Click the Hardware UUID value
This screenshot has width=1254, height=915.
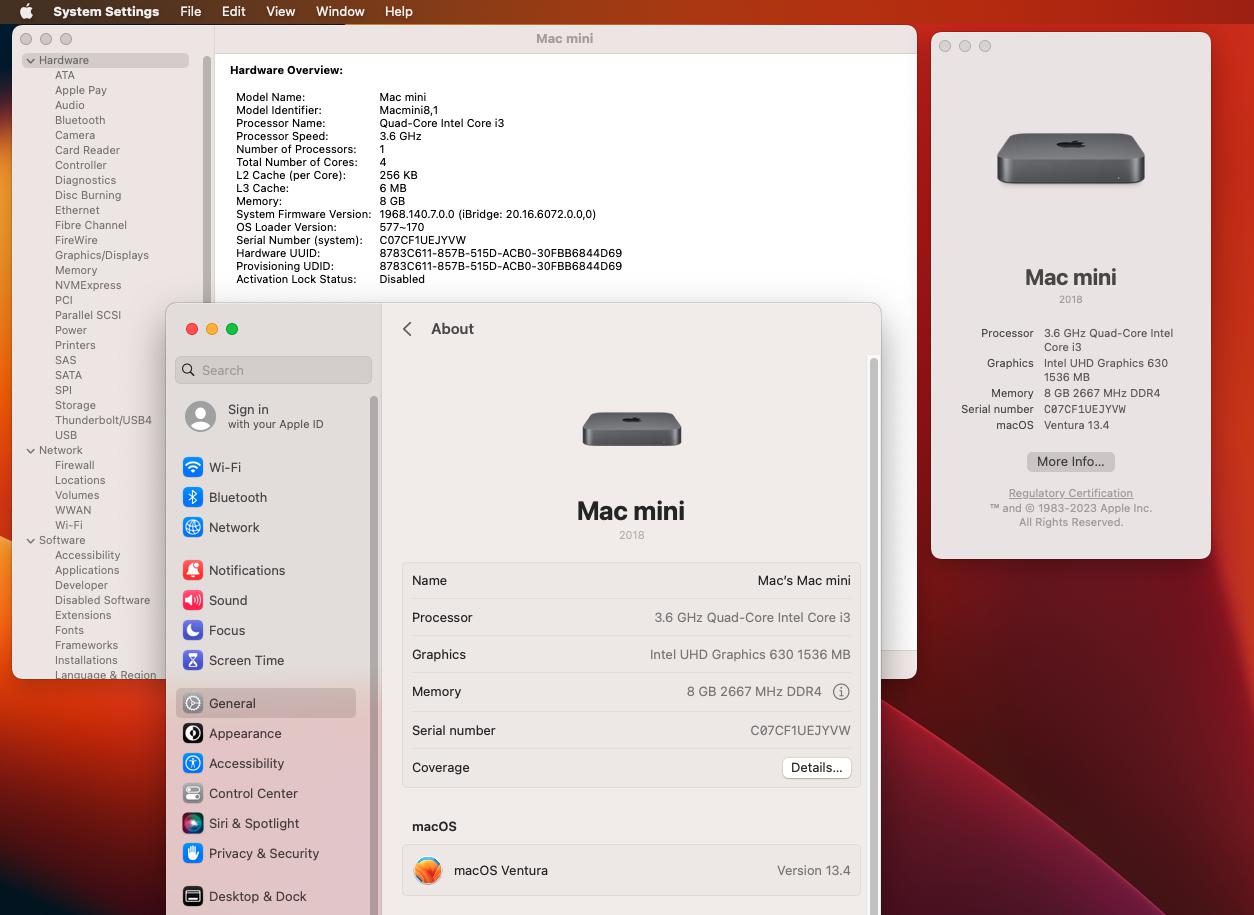[500, 253]
